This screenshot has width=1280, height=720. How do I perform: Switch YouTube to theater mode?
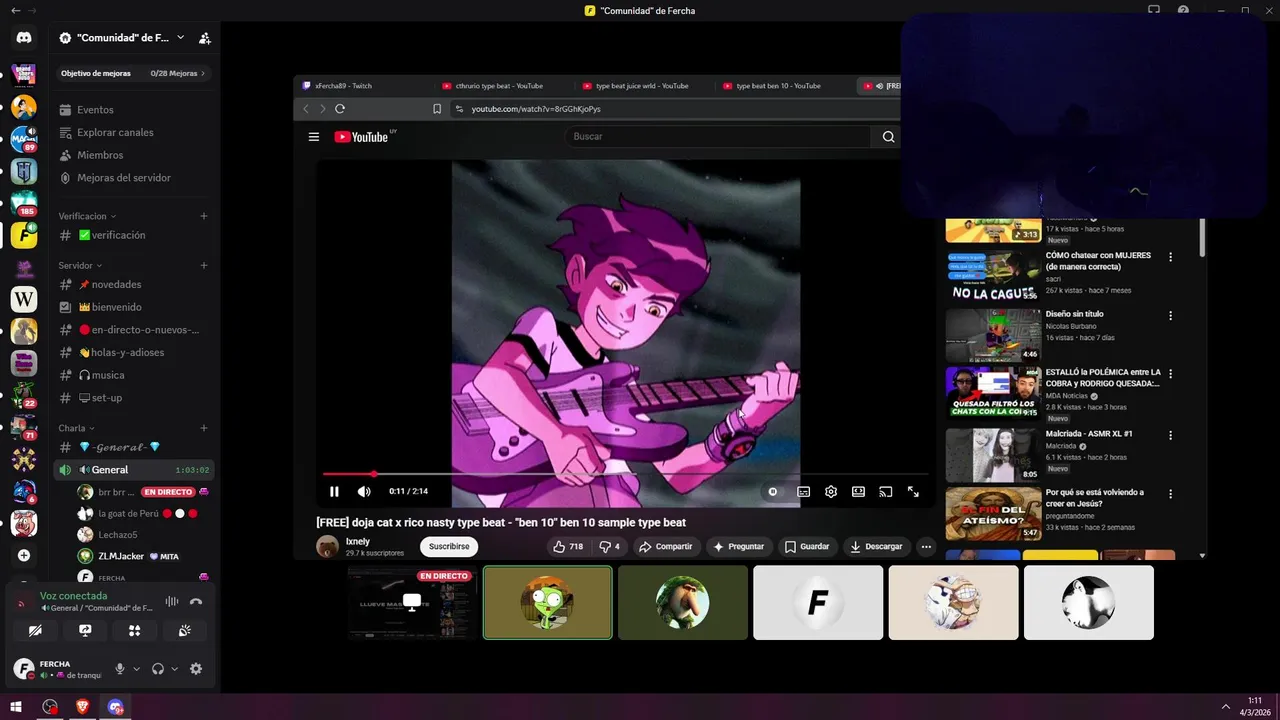point(858,491)
